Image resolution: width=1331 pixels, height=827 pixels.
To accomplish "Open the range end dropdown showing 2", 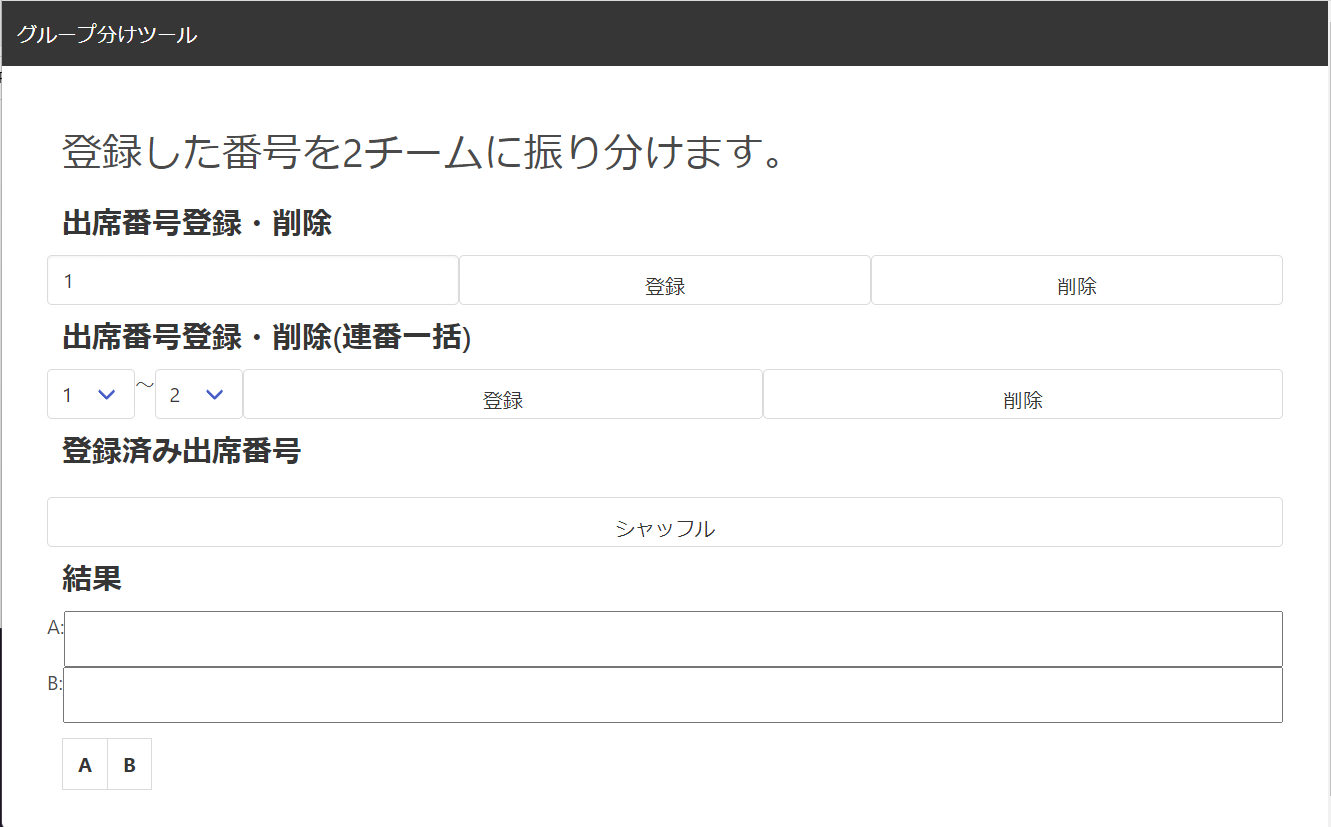I will [198, 395].
